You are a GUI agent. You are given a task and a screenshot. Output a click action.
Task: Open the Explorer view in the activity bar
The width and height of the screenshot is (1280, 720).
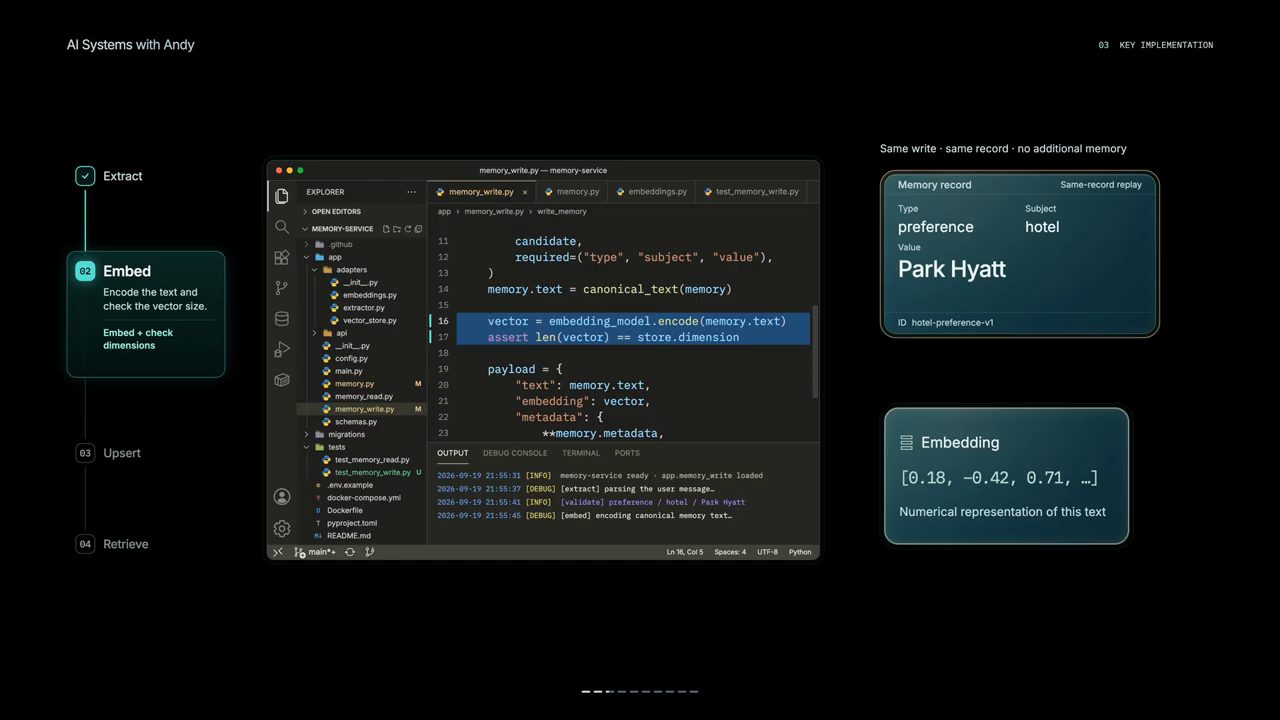pos(282,196)
